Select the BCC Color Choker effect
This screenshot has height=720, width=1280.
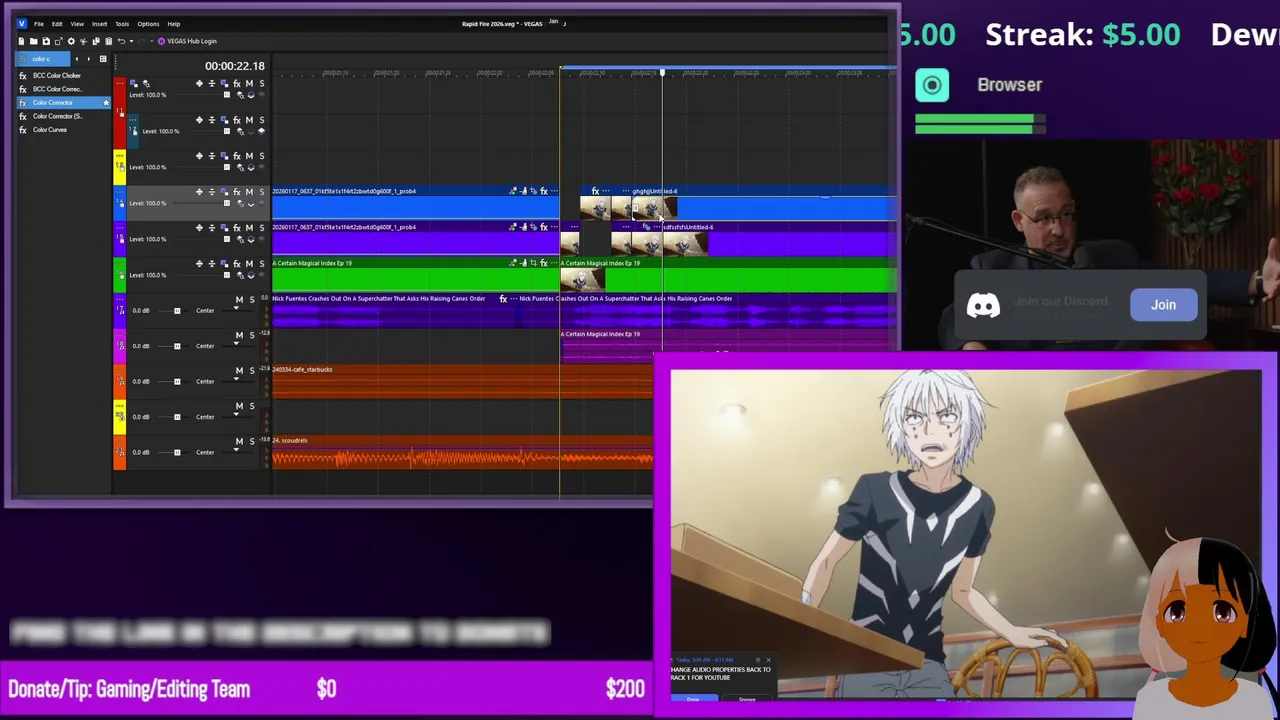56,76
